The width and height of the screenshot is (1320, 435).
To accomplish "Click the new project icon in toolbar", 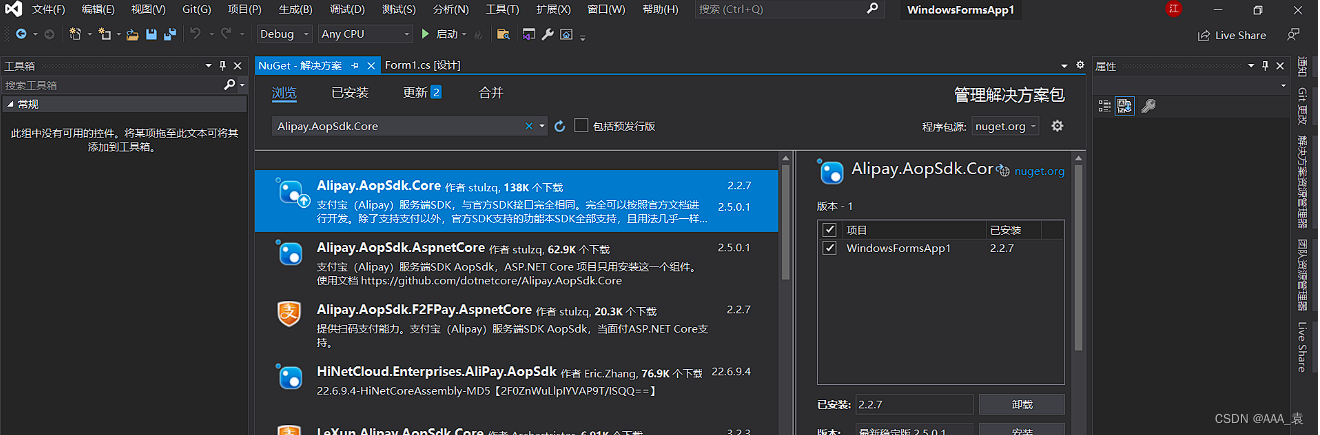I will point(76,34).
